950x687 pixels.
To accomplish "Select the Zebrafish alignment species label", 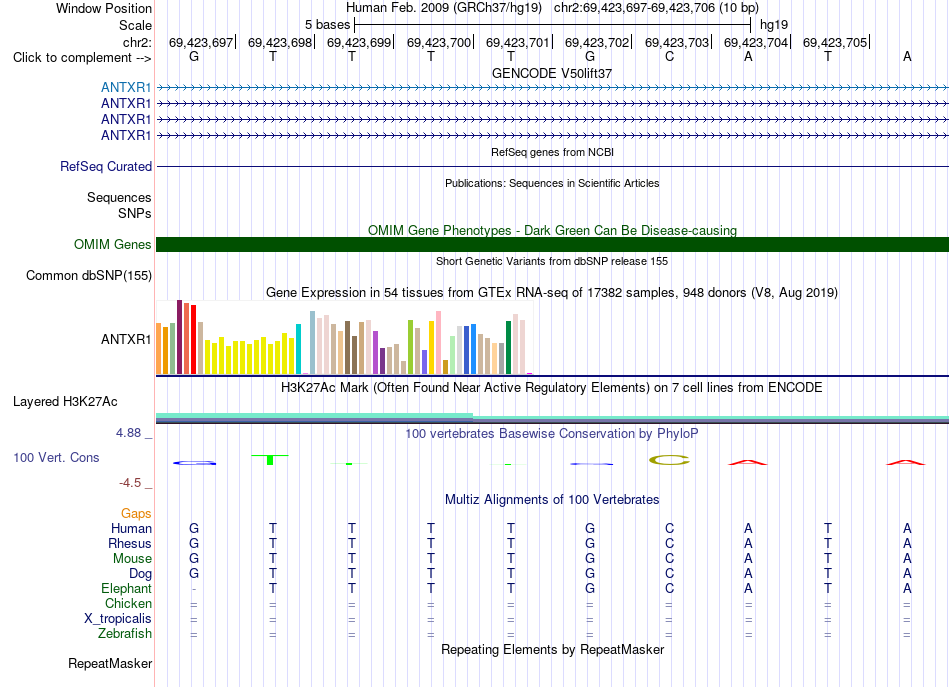I will click(x=125, y=634).
